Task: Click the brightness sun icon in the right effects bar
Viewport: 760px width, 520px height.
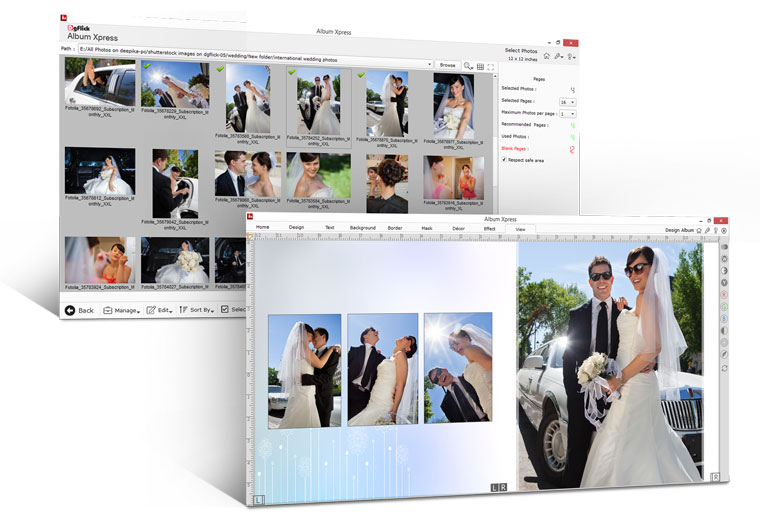Action: pyautogui.click(x=724, y=259)
